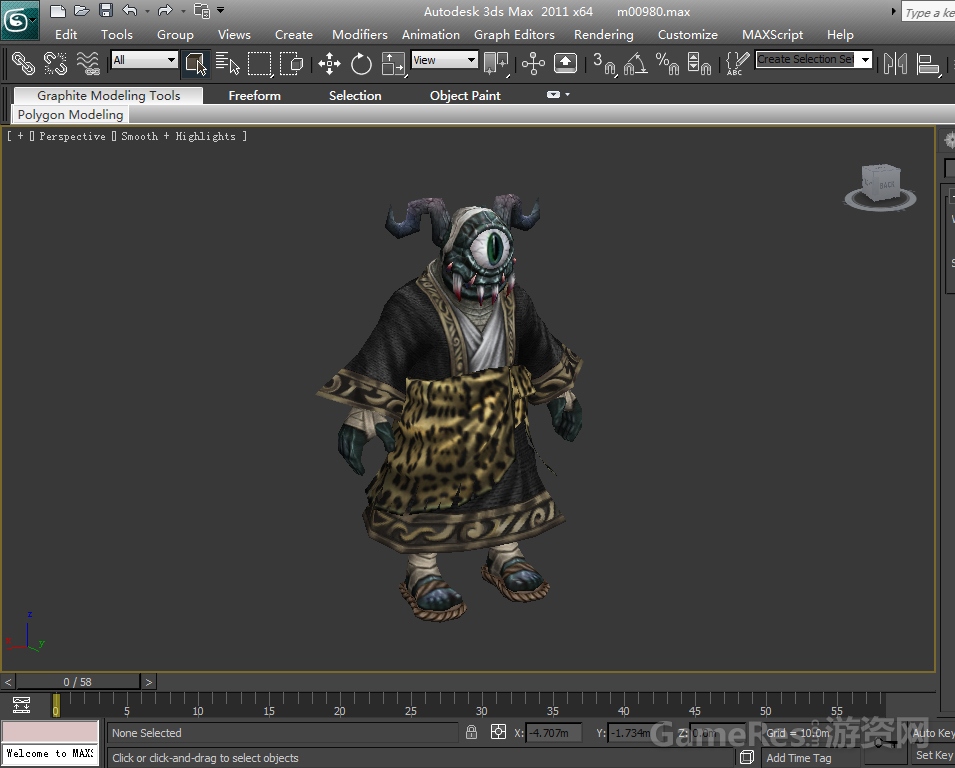
Task: Activate the Select and Move tool
Action: (329, 63)
